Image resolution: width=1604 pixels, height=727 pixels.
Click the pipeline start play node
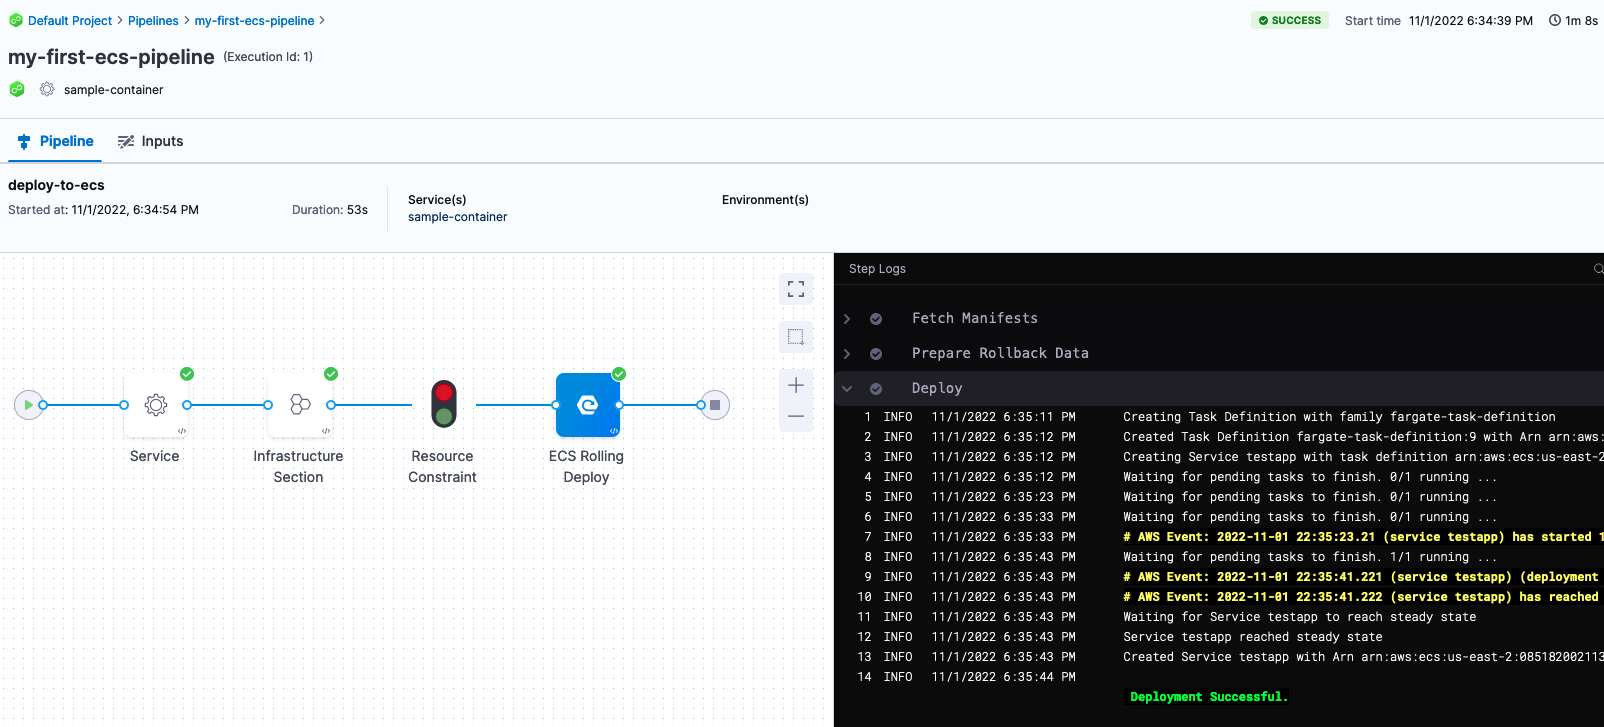pos(28,405)
